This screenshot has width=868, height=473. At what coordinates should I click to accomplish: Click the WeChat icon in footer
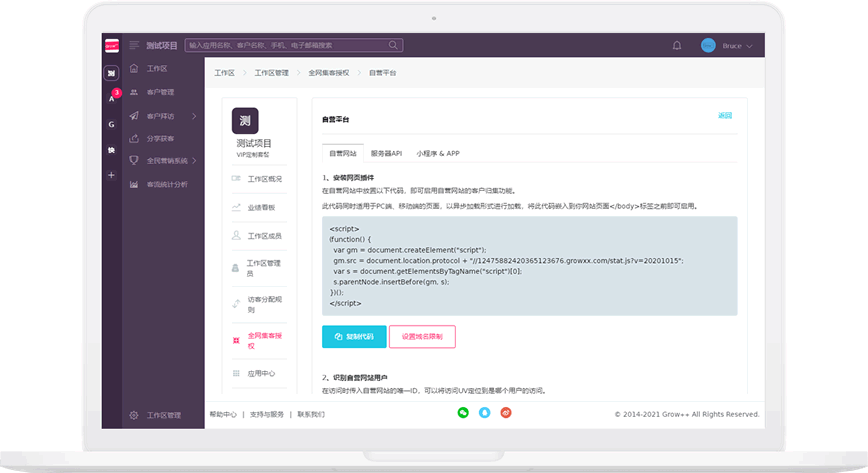(463, 412)
